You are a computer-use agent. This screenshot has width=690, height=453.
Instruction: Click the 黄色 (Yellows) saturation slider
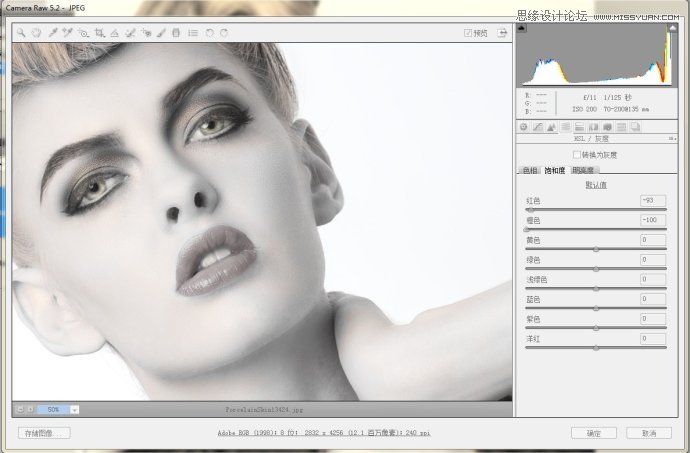coord(596,249)
